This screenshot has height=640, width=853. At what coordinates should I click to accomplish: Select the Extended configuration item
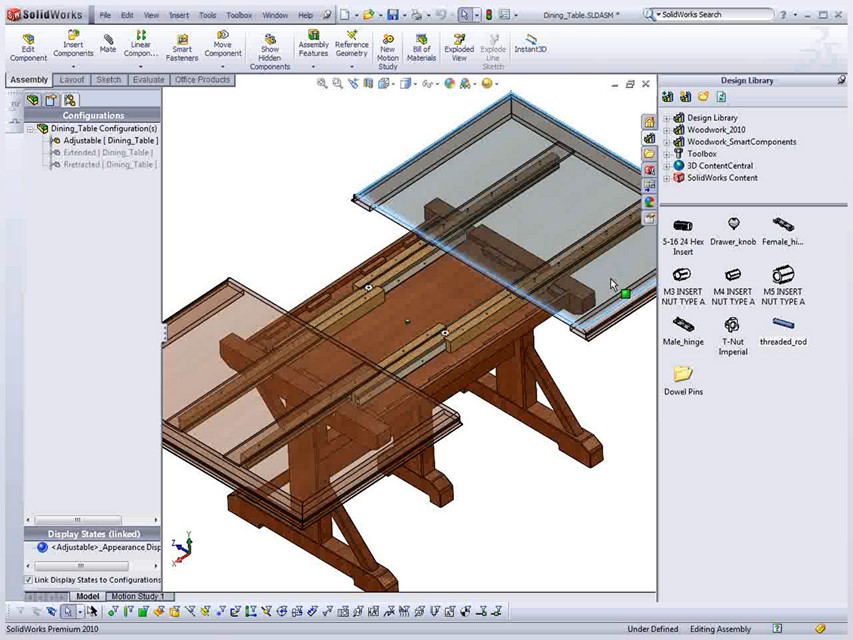pyautogui.click(x=108, y=153)
